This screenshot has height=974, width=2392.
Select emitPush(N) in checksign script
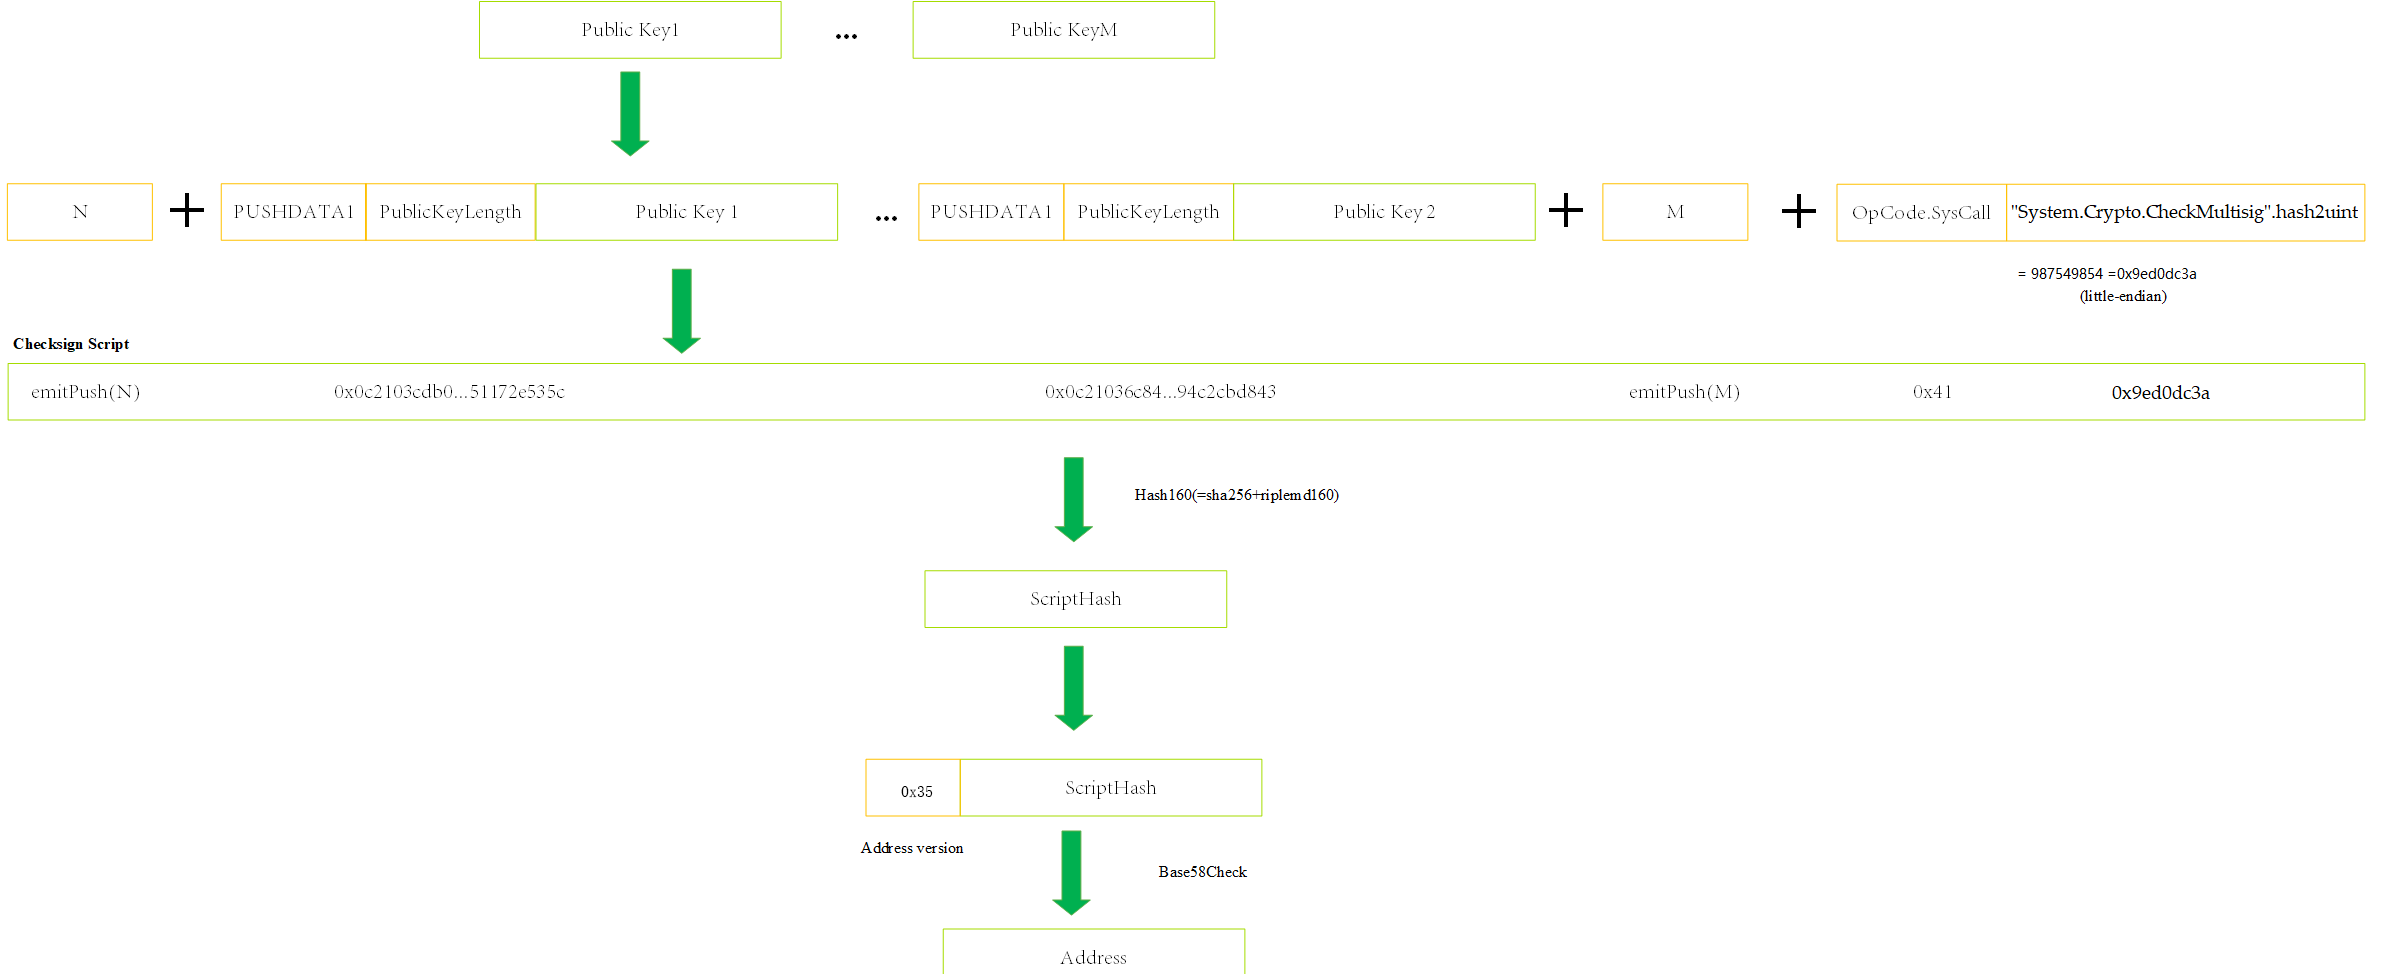[x=86, y=392]
